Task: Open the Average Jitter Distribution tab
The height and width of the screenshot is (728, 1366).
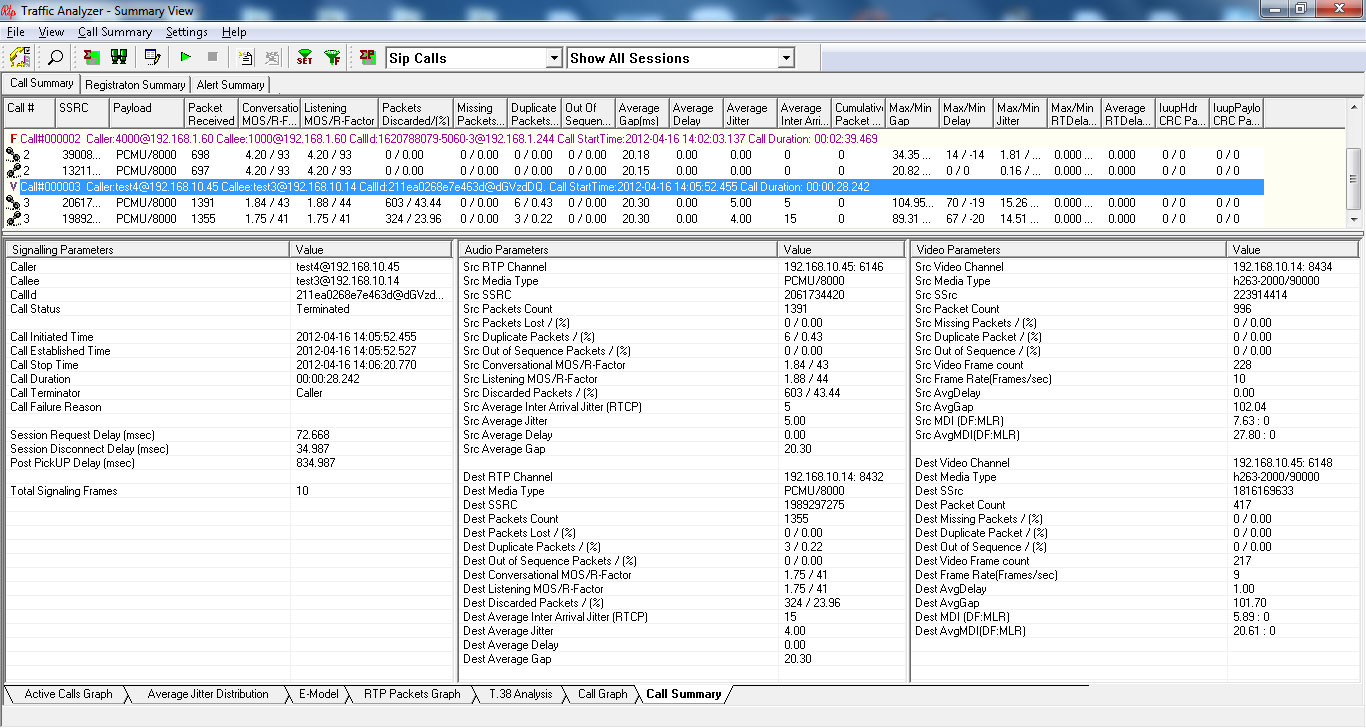Action: pos(207,694)
